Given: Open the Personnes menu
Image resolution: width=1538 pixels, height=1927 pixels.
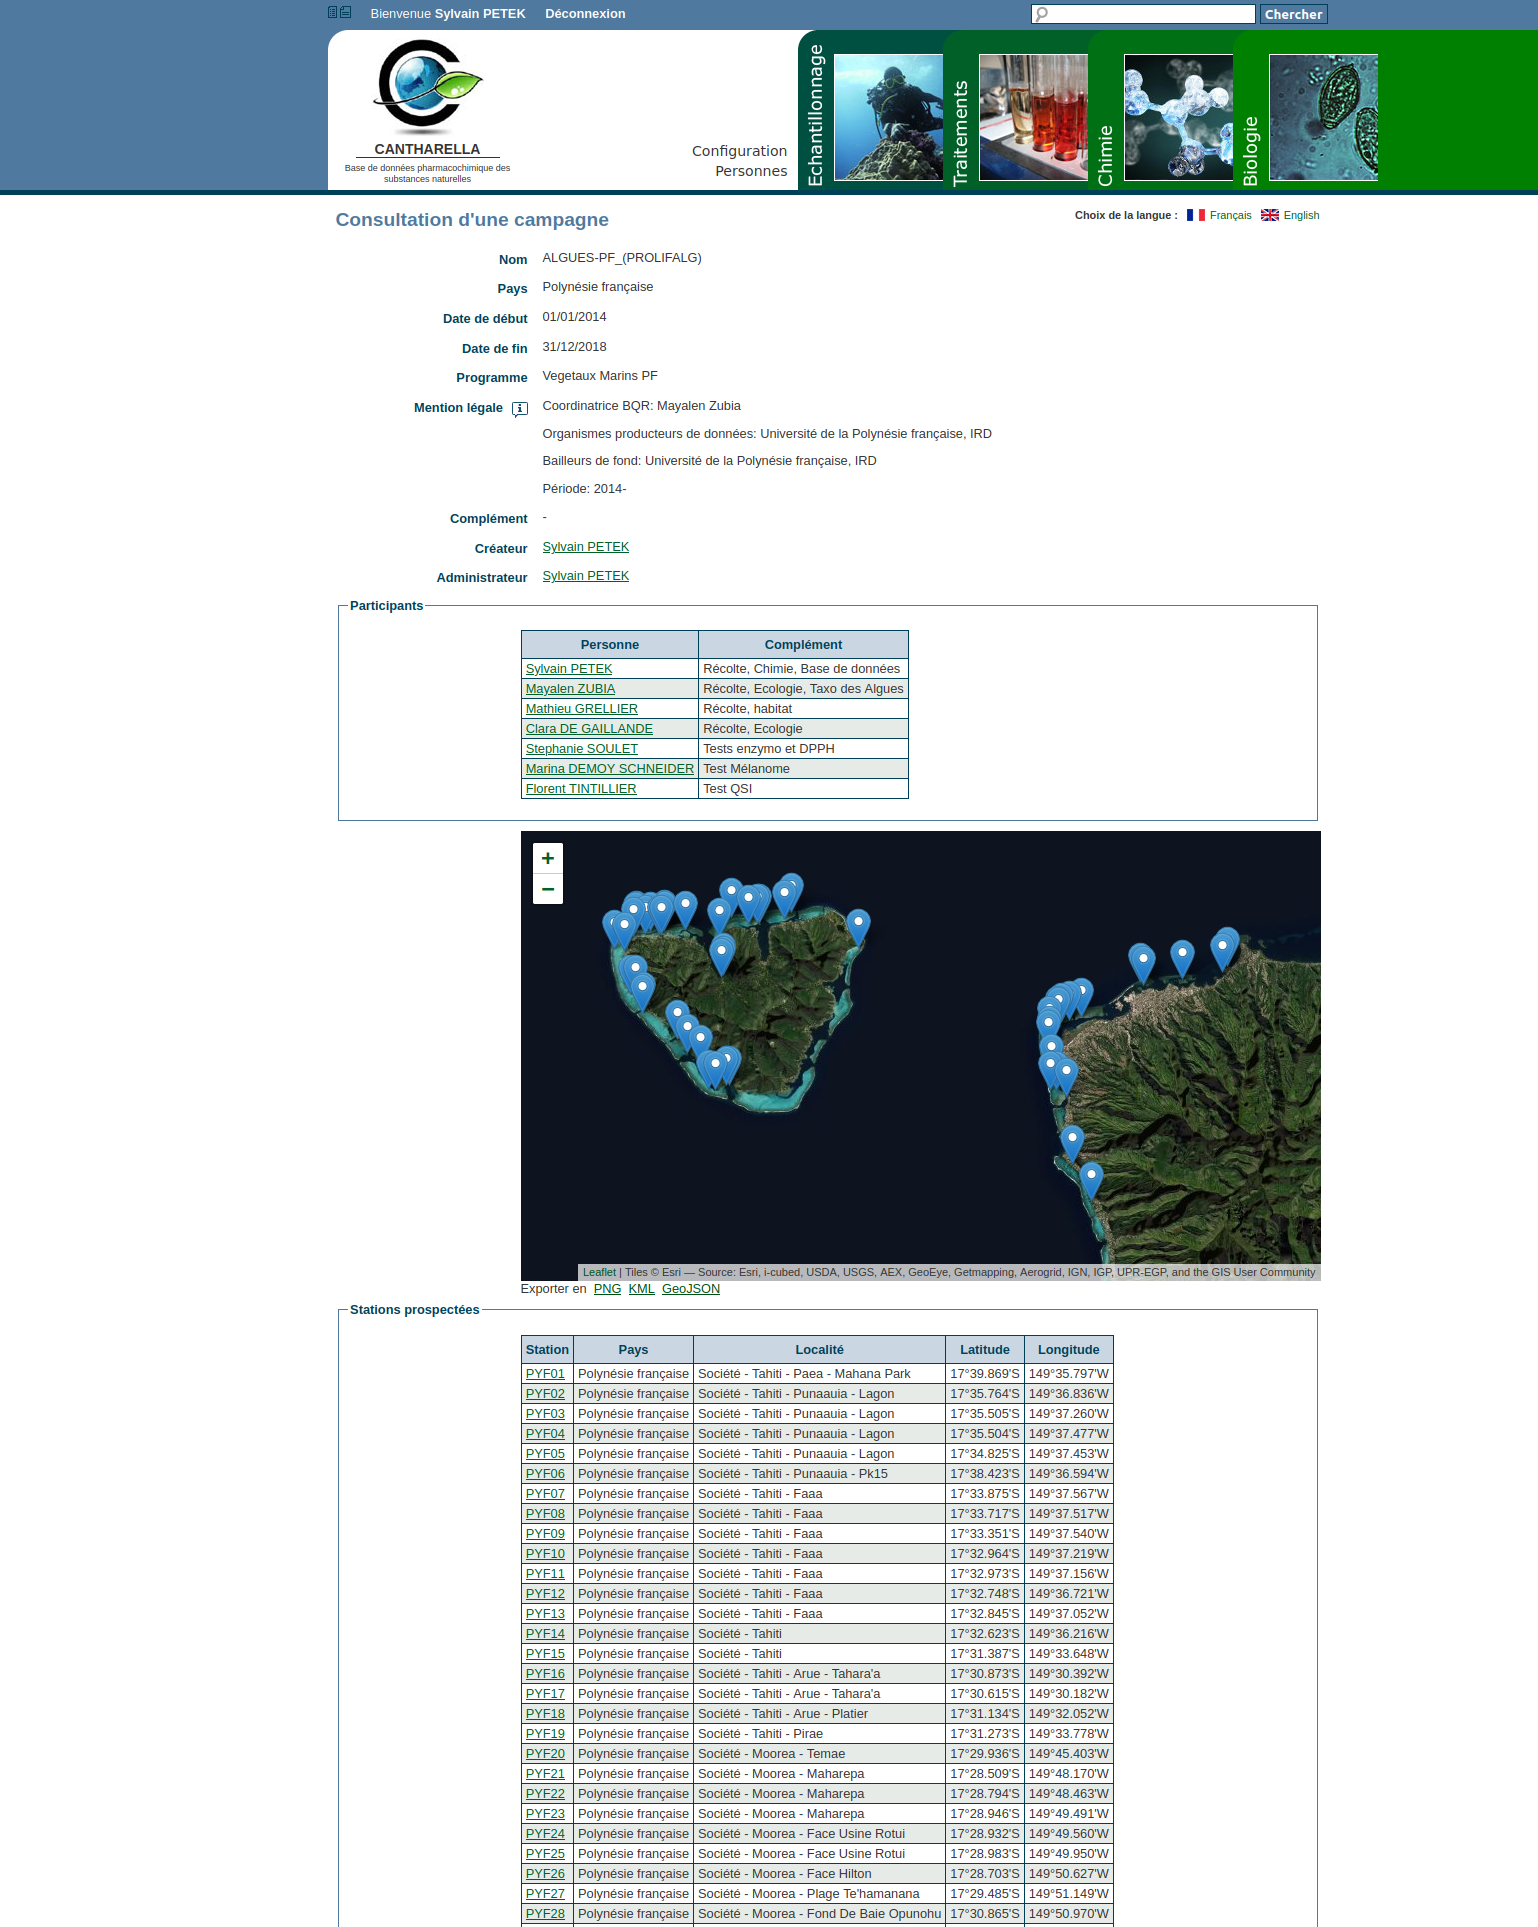Looking at the screenshot, I should point(751,171).
